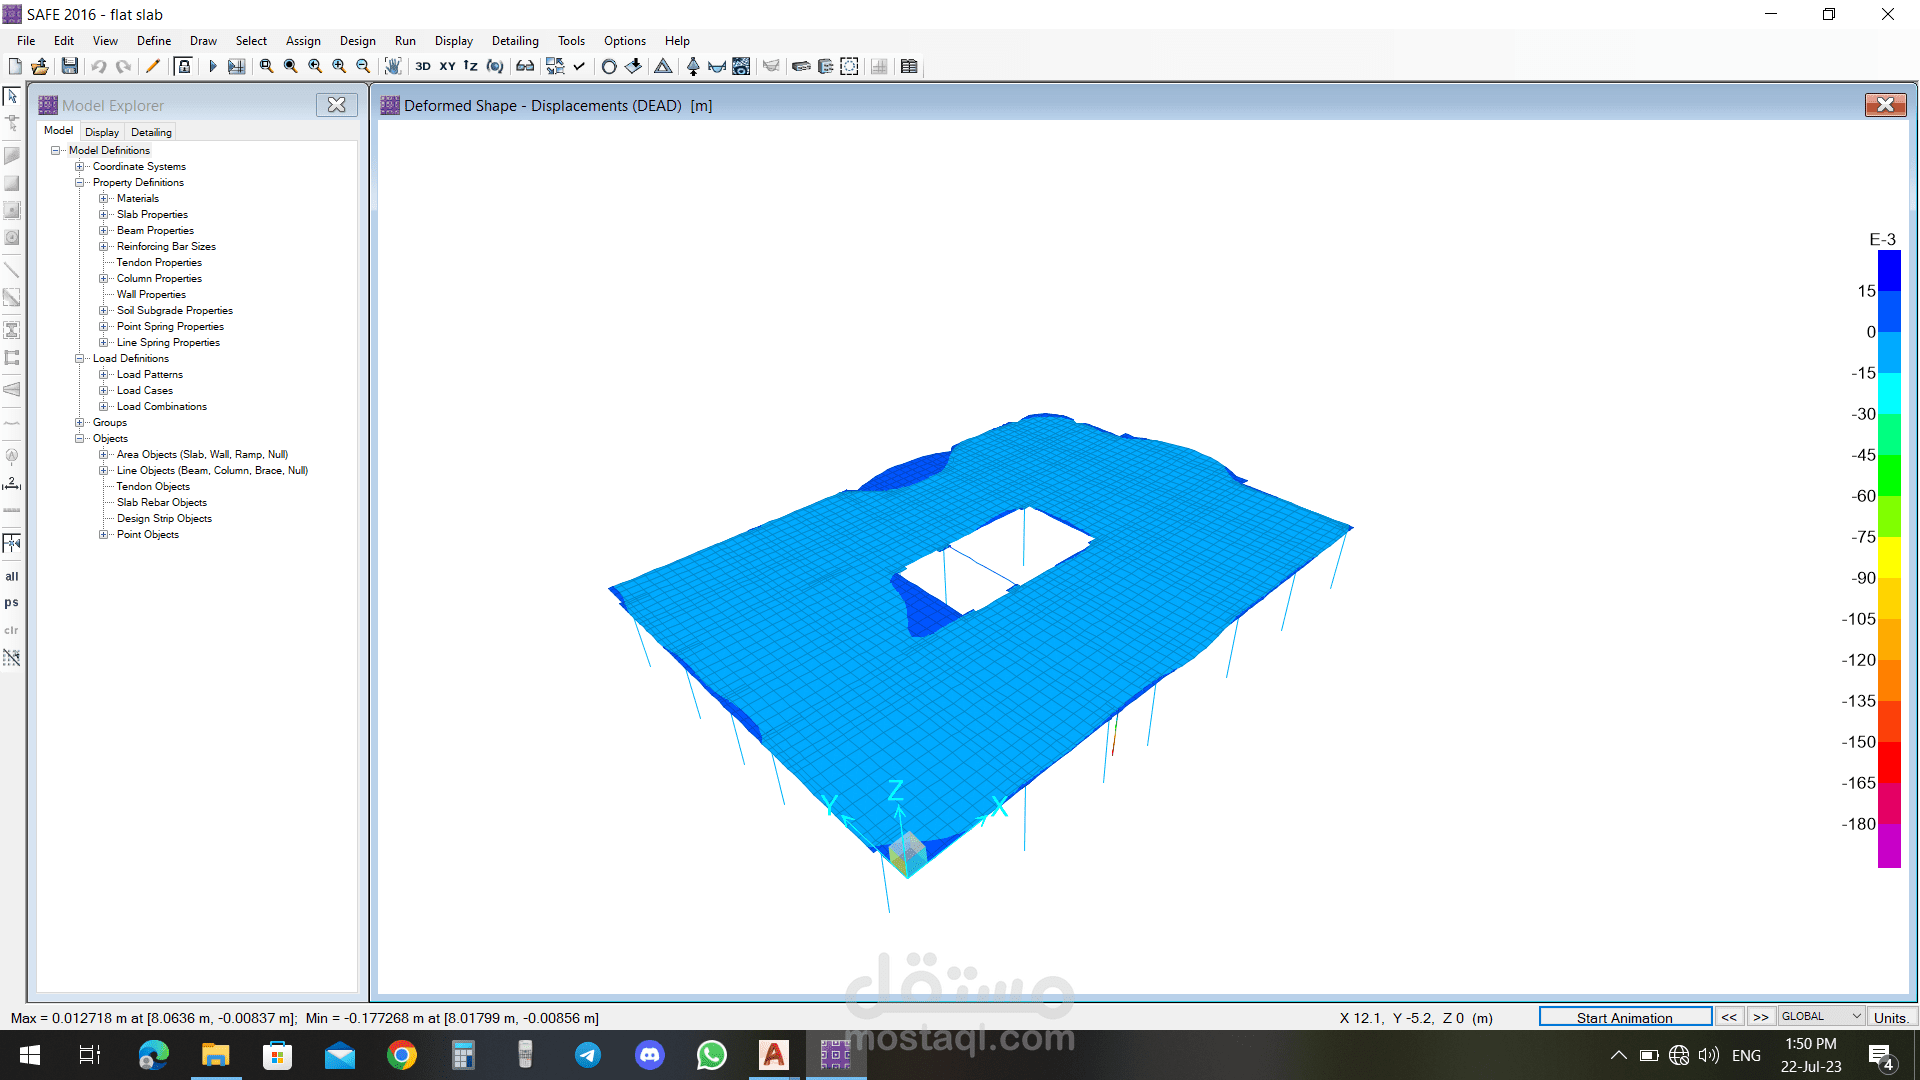Switch to XY plan view
1920x1080 pixels.
(447, 66)
